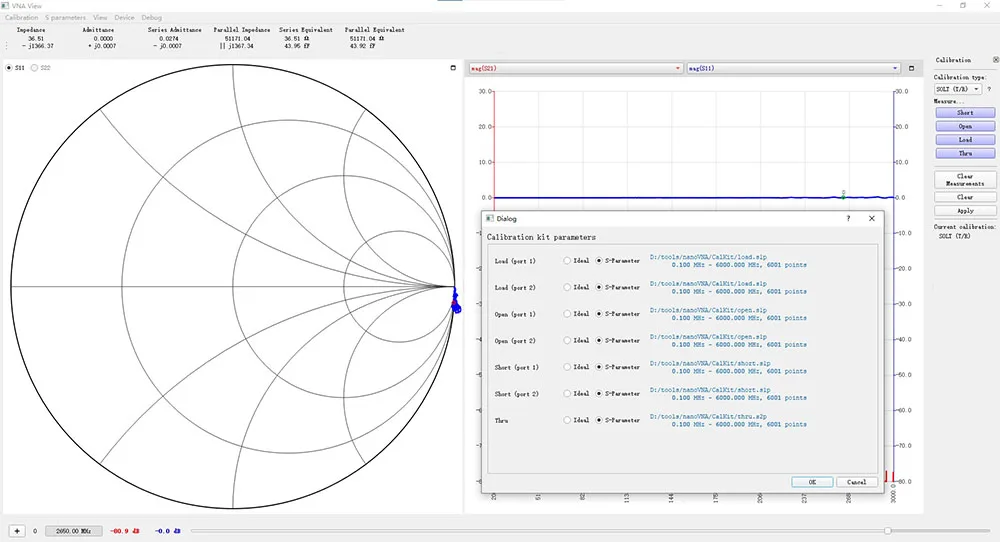
Task: Open the Calibration menu
Action: pyautogui.click(x=22, y=18)
